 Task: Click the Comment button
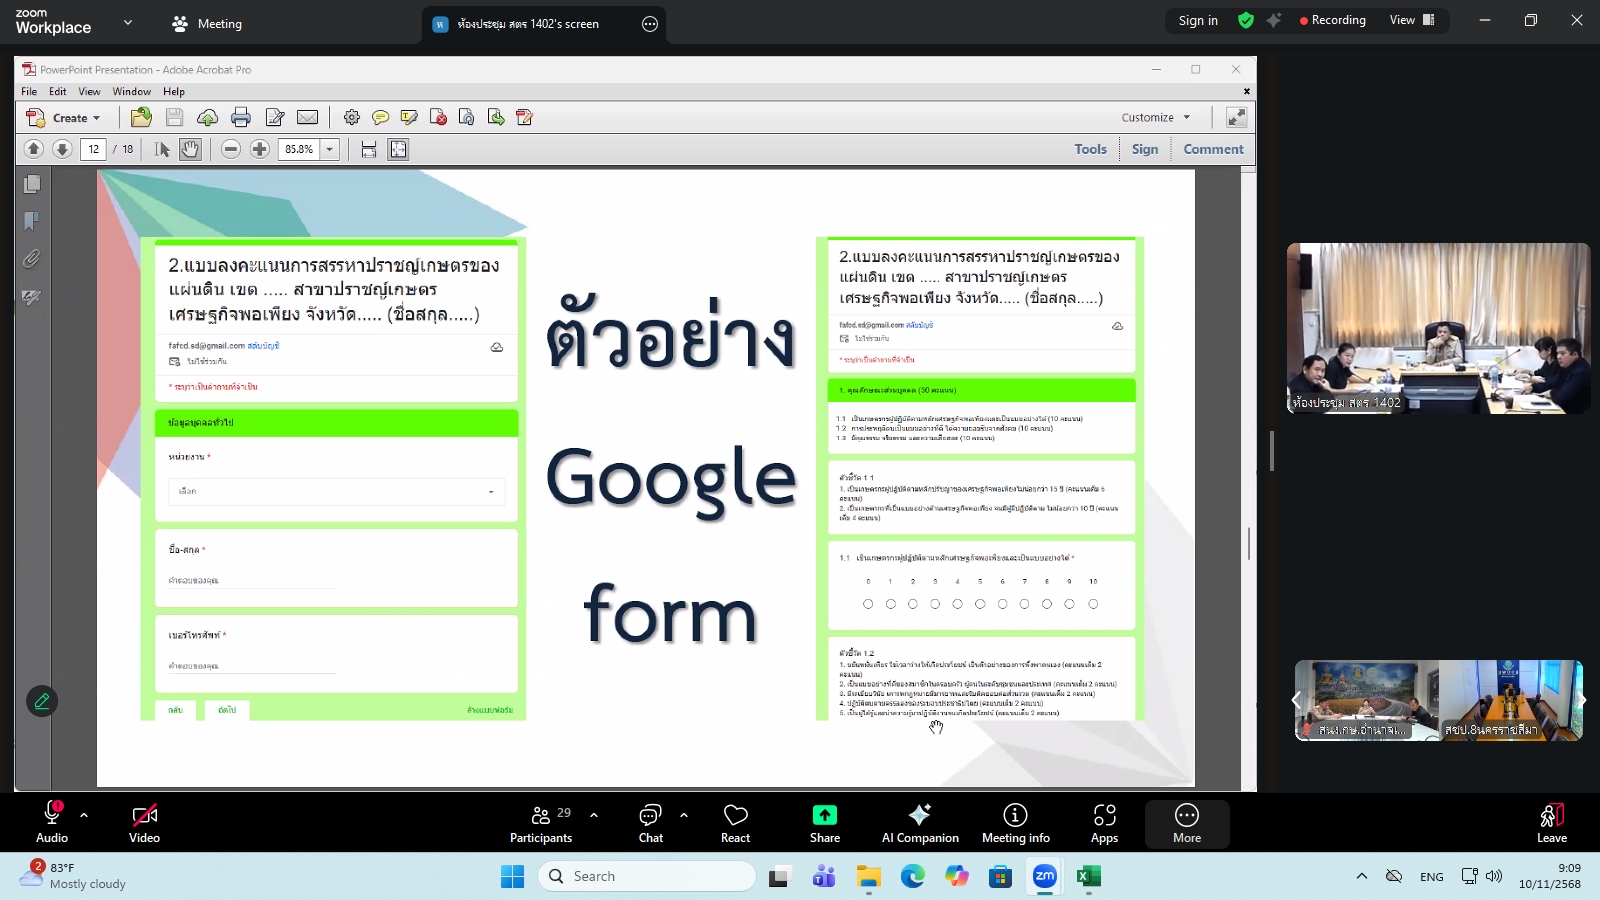pyautogui.click(x=1213, y=148)
